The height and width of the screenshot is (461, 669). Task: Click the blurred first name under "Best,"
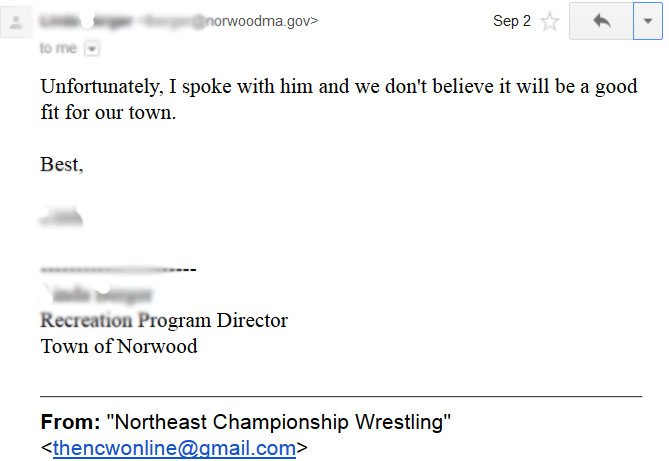pyautogui.click(x=62, y=216)
